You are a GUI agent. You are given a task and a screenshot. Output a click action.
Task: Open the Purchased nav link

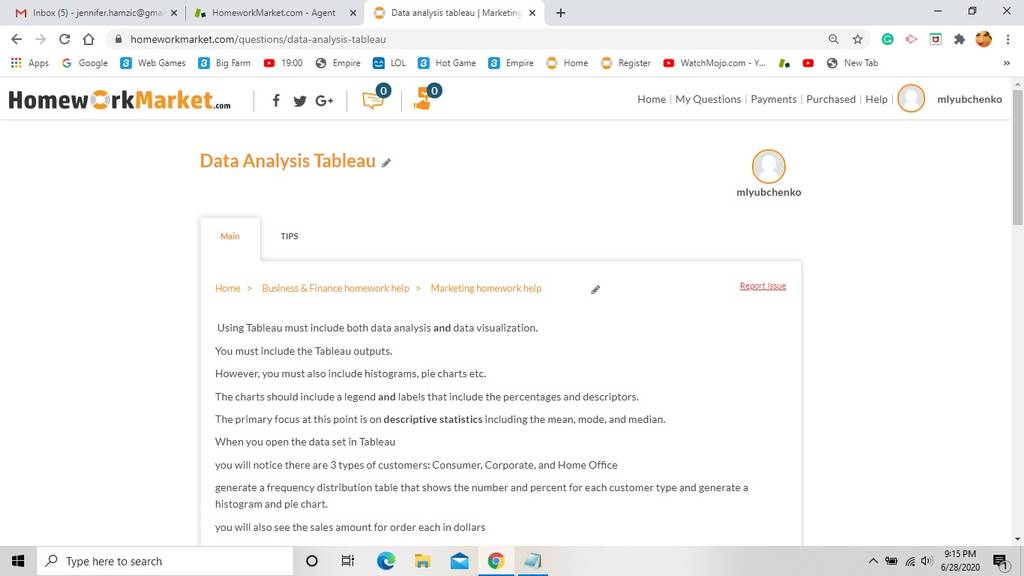[x=831, y=99]
